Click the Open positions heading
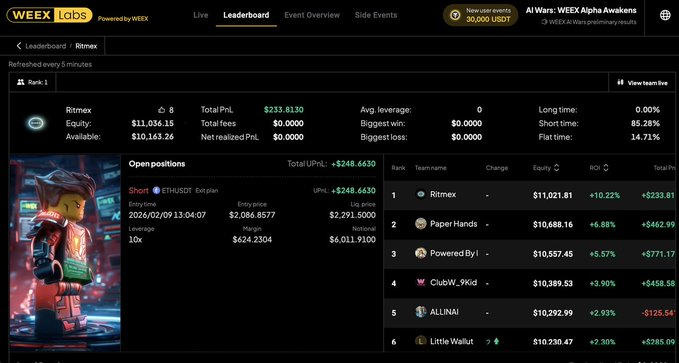Image resolution: width=679 pixels, height=363 pixels. (x=157, y=164)
